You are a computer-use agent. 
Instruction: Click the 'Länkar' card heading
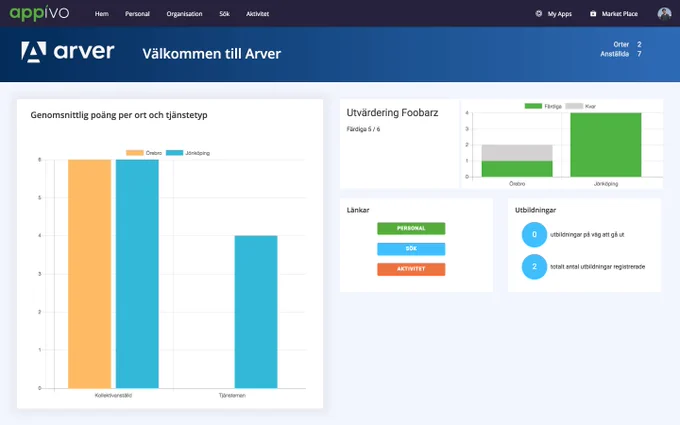click(x=358, y=210)
